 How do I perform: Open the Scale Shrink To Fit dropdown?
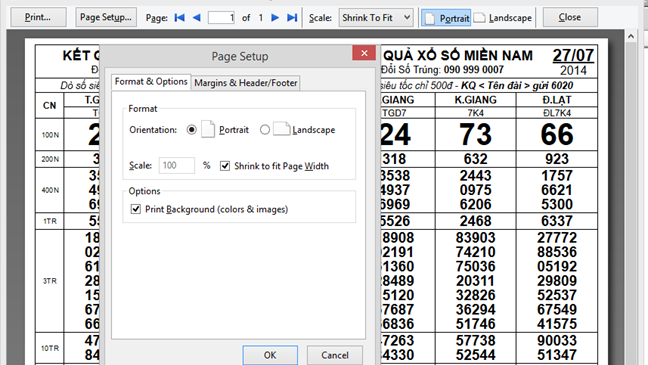coord(376,18)
